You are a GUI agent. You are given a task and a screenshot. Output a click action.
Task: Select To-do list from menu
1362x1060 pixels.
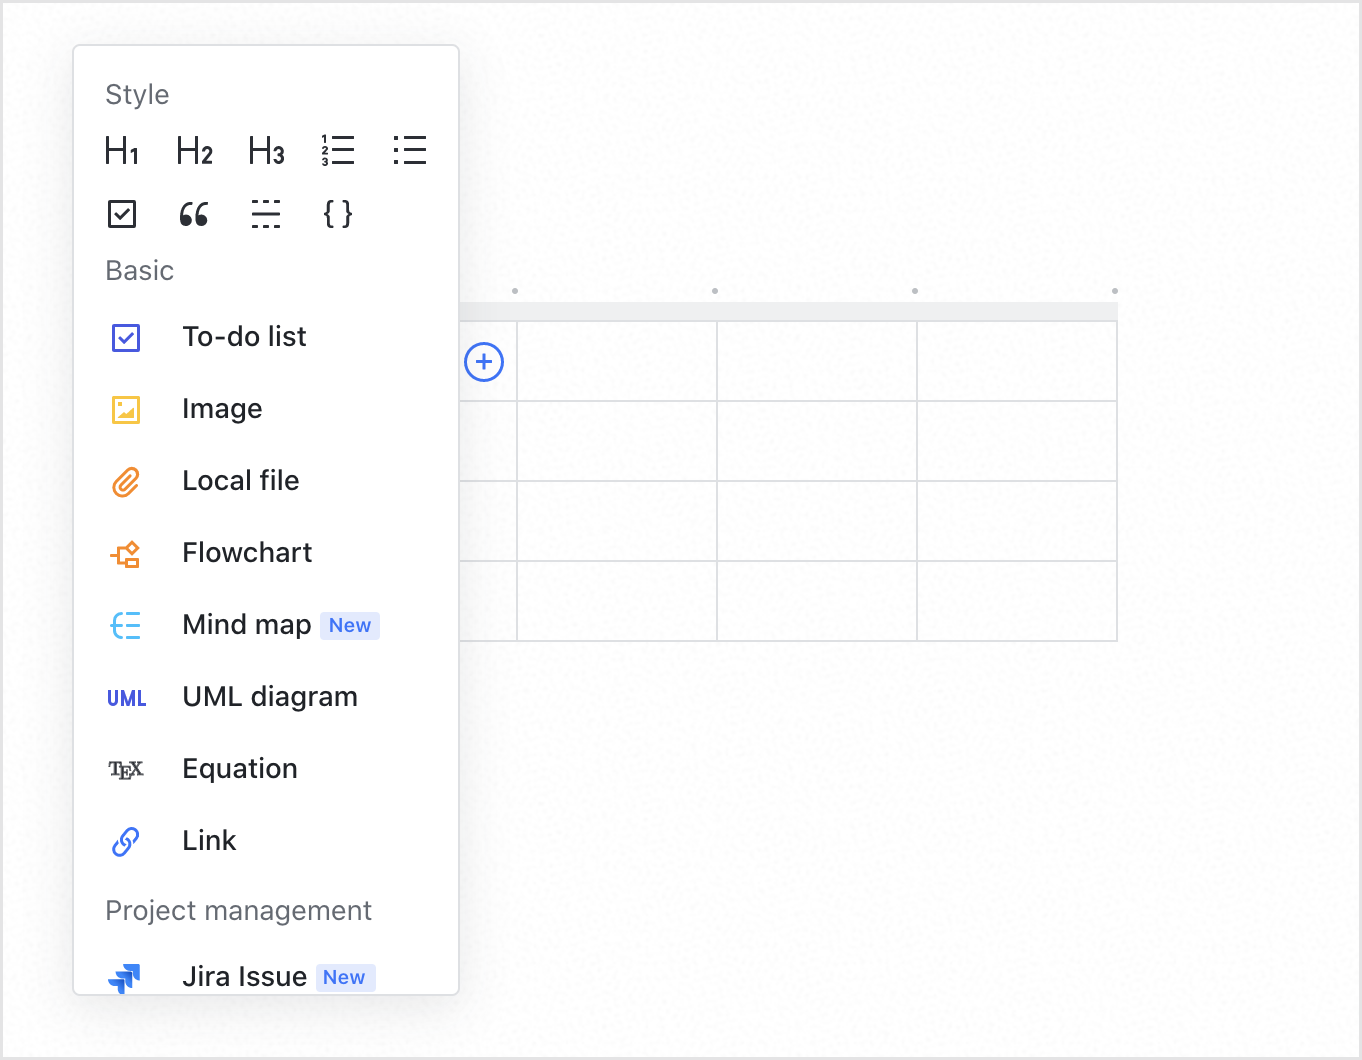tap(244, 337)
